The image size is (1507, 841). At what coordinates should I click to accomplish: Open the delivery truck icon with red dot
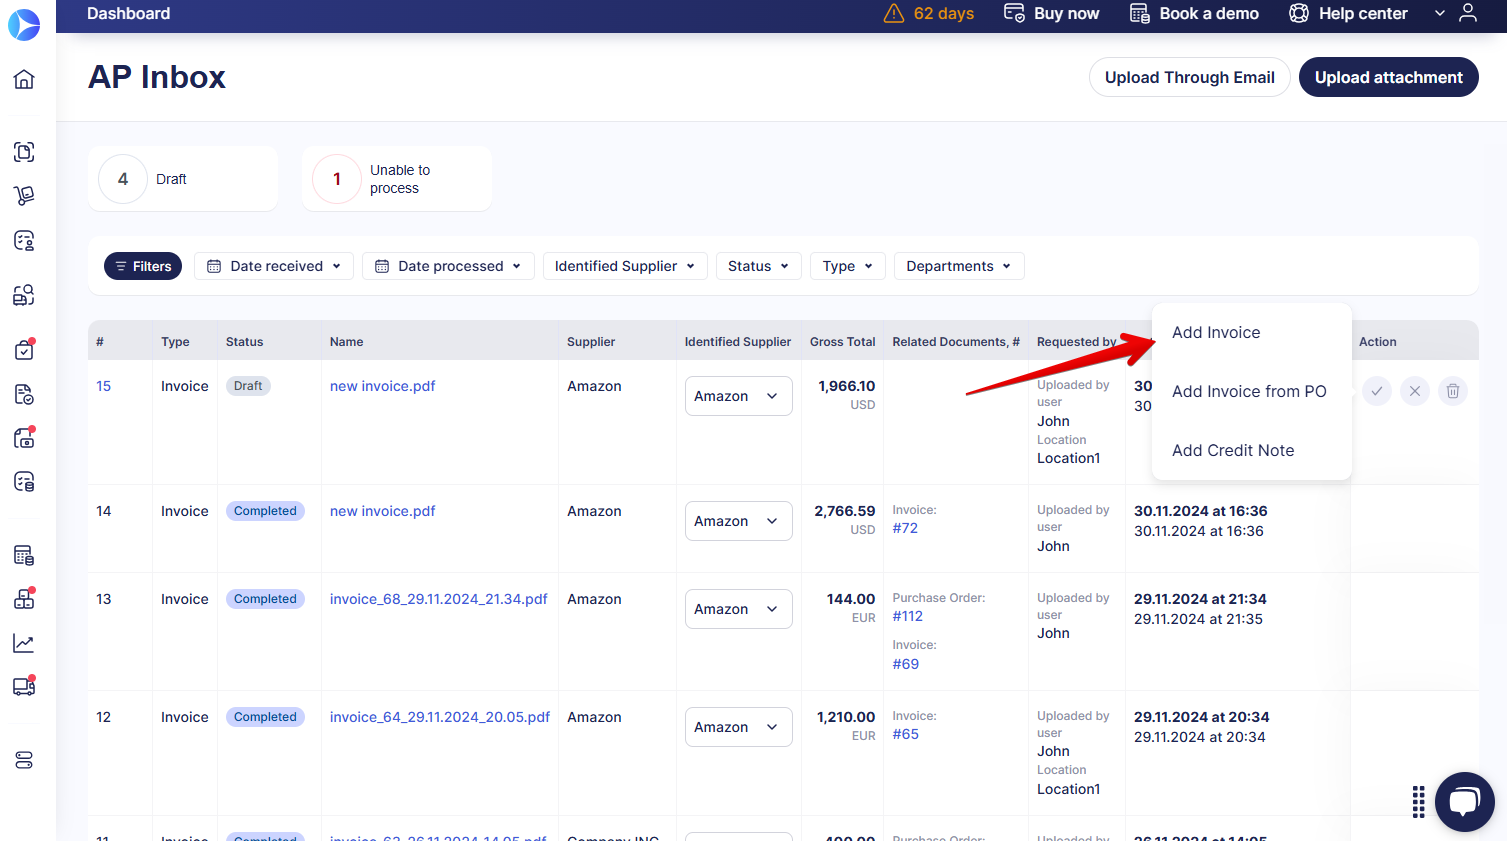point(24,686)
